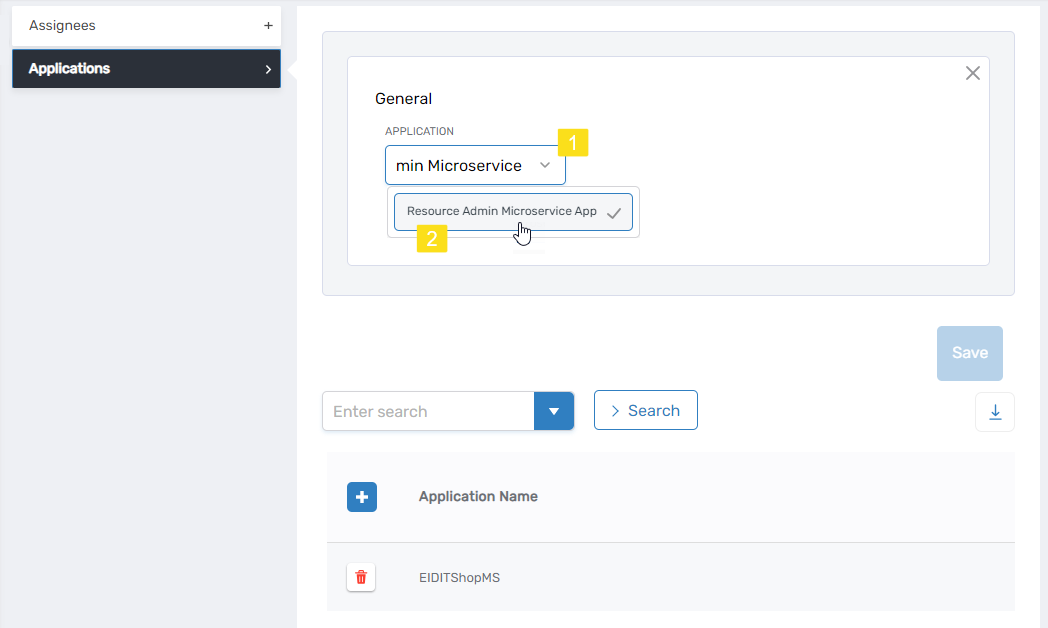Screen dimensions: 1048x628
Task: Delete EIDITShopMS using the trash icon
Action: [361, 577]
